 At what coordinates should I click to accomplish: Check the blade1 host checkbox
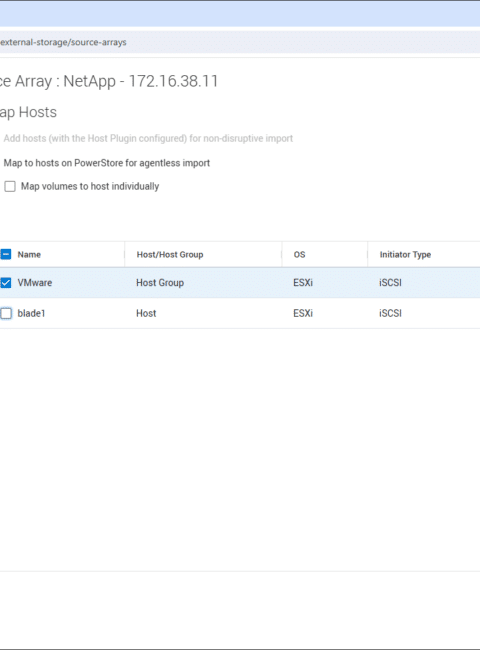tap(6, 313)
